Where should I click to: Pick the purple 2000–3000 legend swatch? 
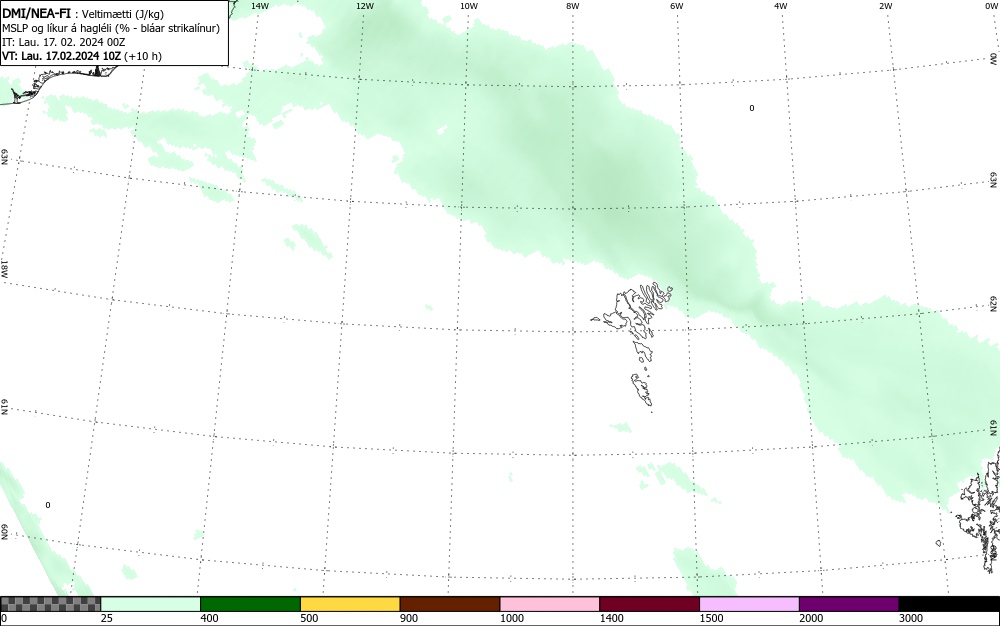tap(849, 604)
